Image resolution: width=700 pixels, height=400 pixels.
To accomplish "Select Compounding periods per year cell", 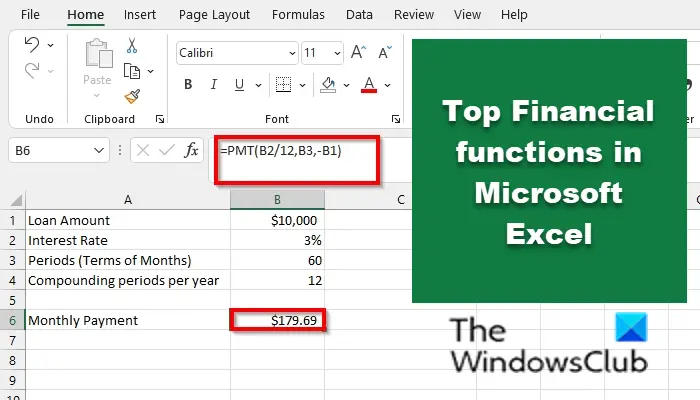I will point(128,280).
